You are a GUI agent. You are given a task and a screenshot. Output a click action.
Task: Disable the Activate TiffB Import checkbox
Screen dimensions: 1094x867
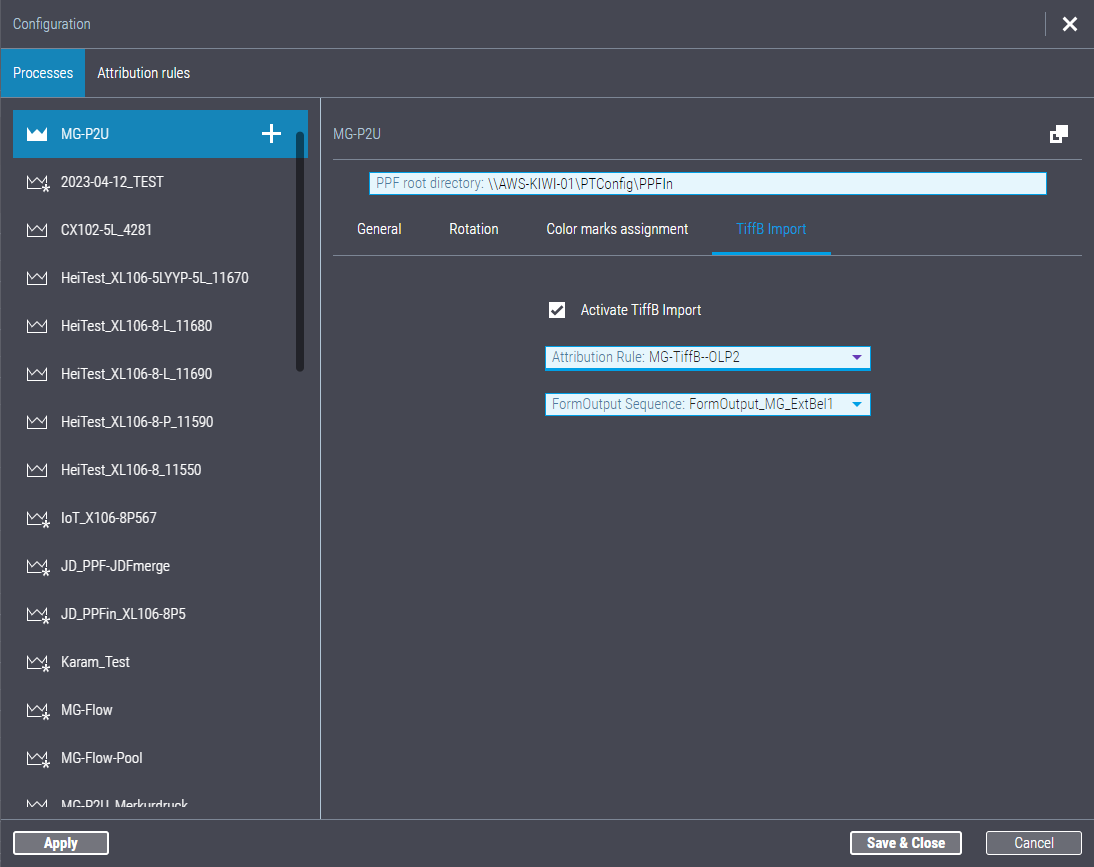557,310
